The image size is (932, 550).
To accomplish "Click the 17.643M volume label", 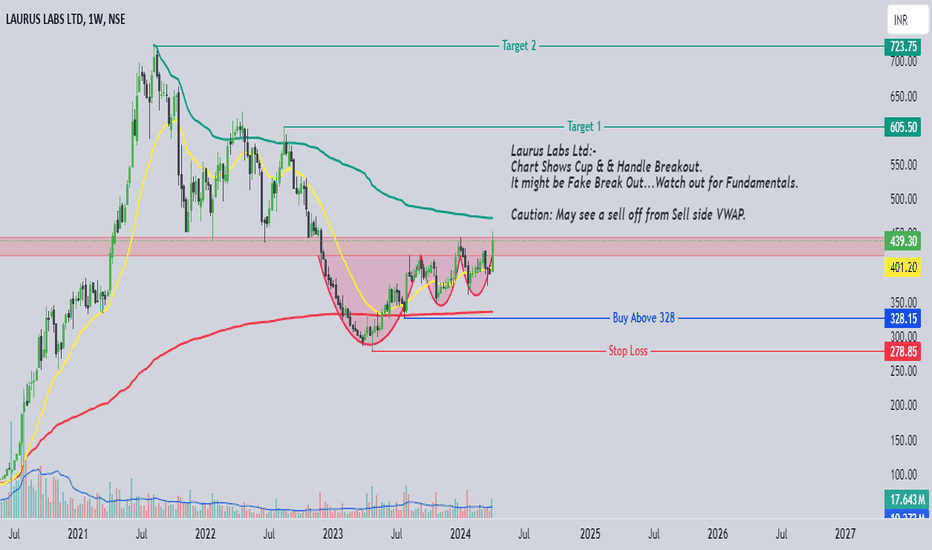I will 906,499.
